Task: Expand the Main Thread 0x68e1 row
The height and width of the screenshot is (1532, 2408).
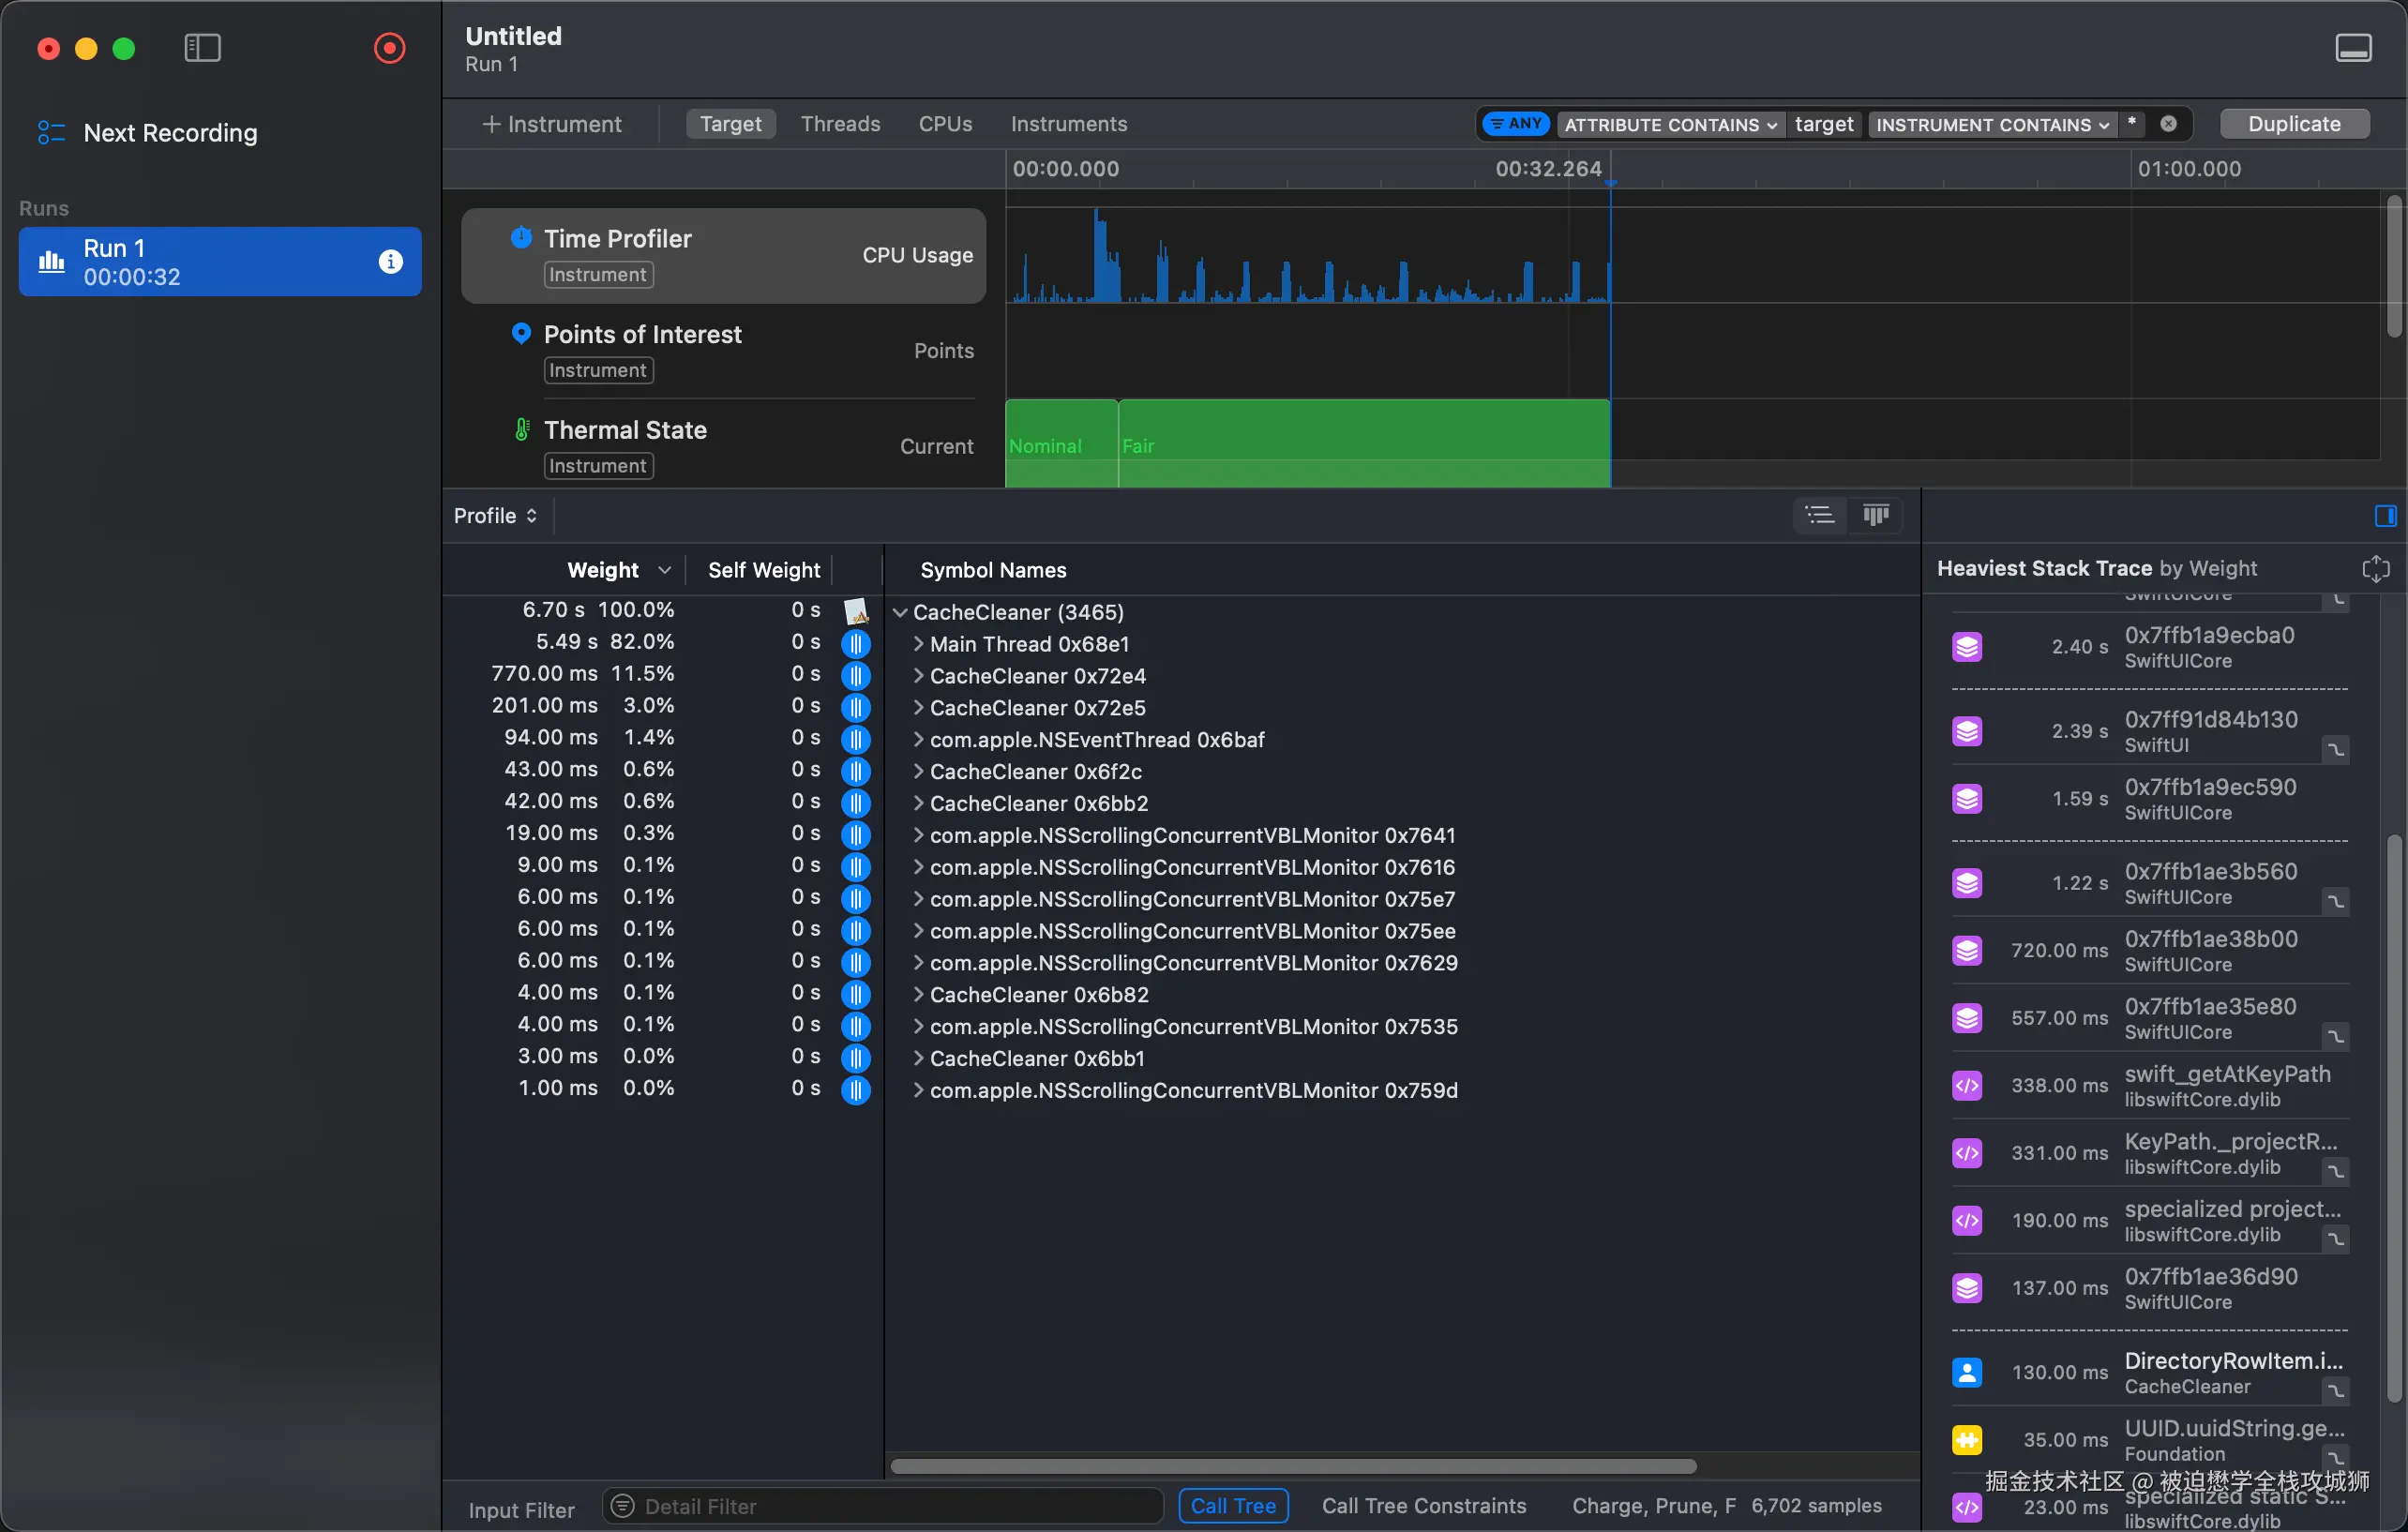Action: tap(918, 644)
